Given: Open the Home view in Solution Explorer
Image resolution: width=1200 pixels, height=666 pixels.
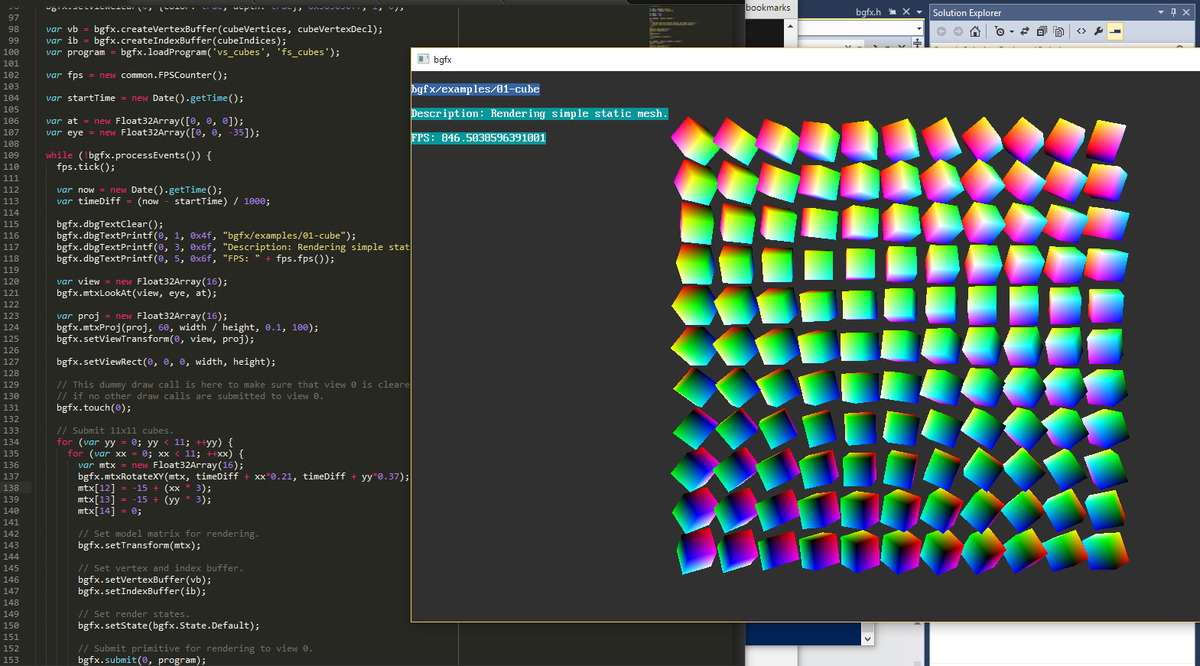Looking at the screenshot, I should click(x=975, y=32).
